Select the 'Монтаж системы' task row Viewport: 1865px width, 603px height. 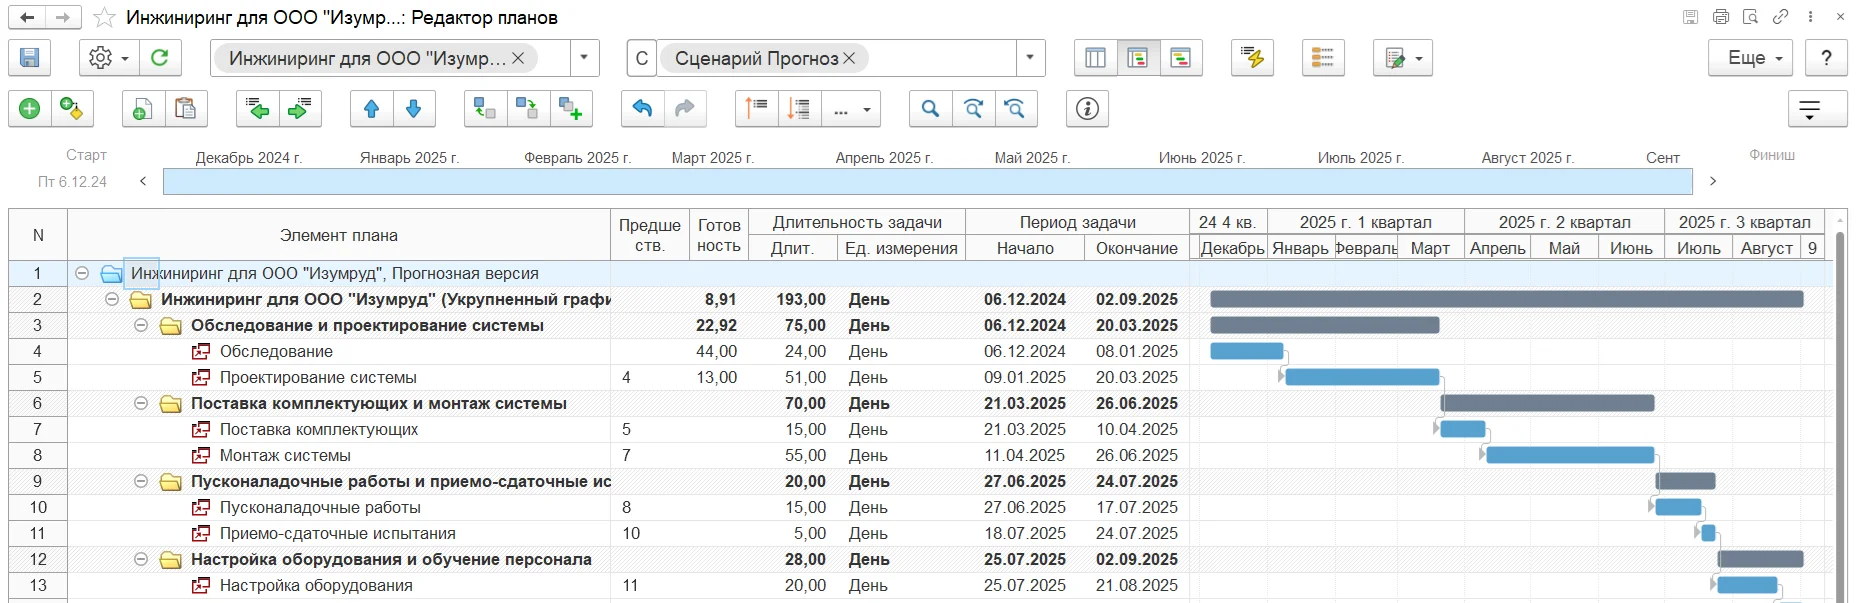285,455
